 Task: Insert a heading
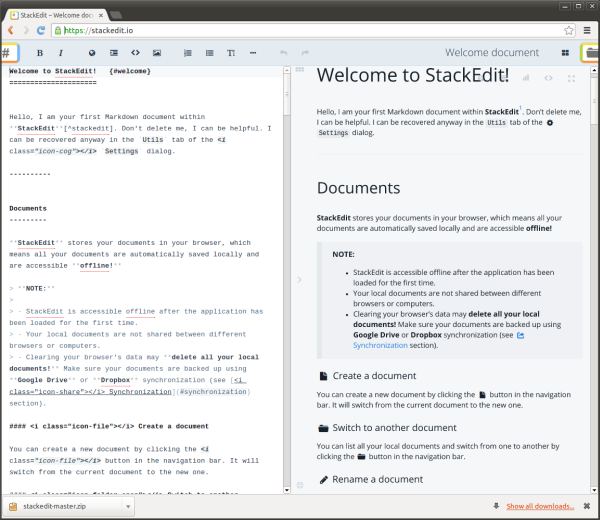coord(231,53)
